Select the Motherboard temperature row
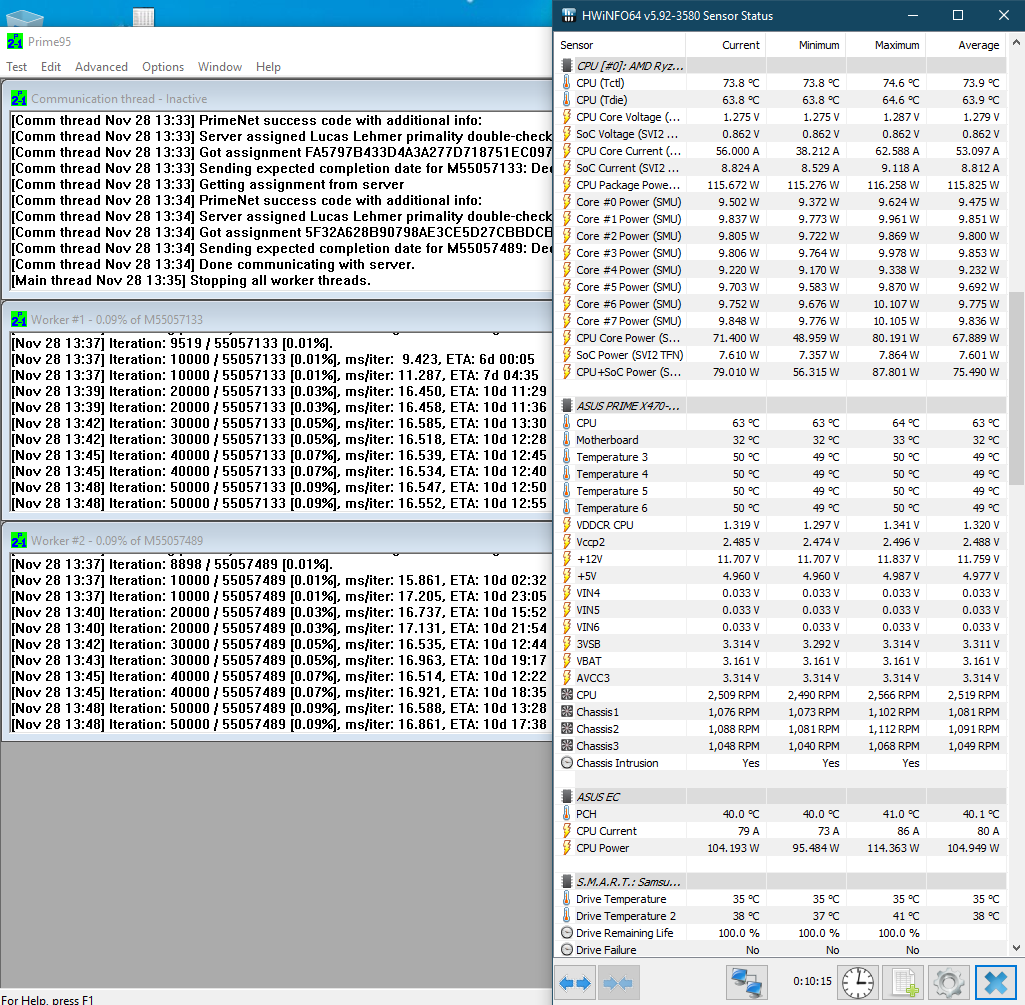This screenshot has height=1005, width=1025. click(x=781, y=440)
